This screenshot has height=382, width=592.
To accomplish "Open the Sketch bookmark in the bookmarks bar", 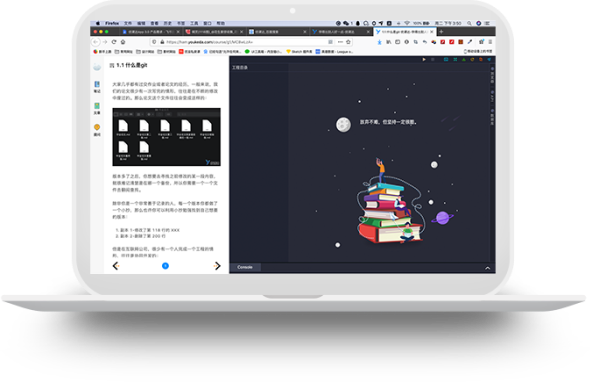I will coord(299,52).
